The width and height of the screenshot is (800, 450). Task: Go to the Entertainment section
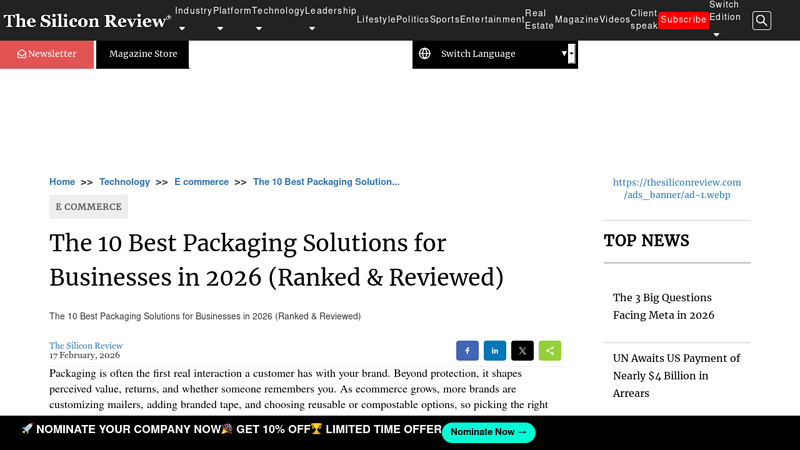point(492,19)
